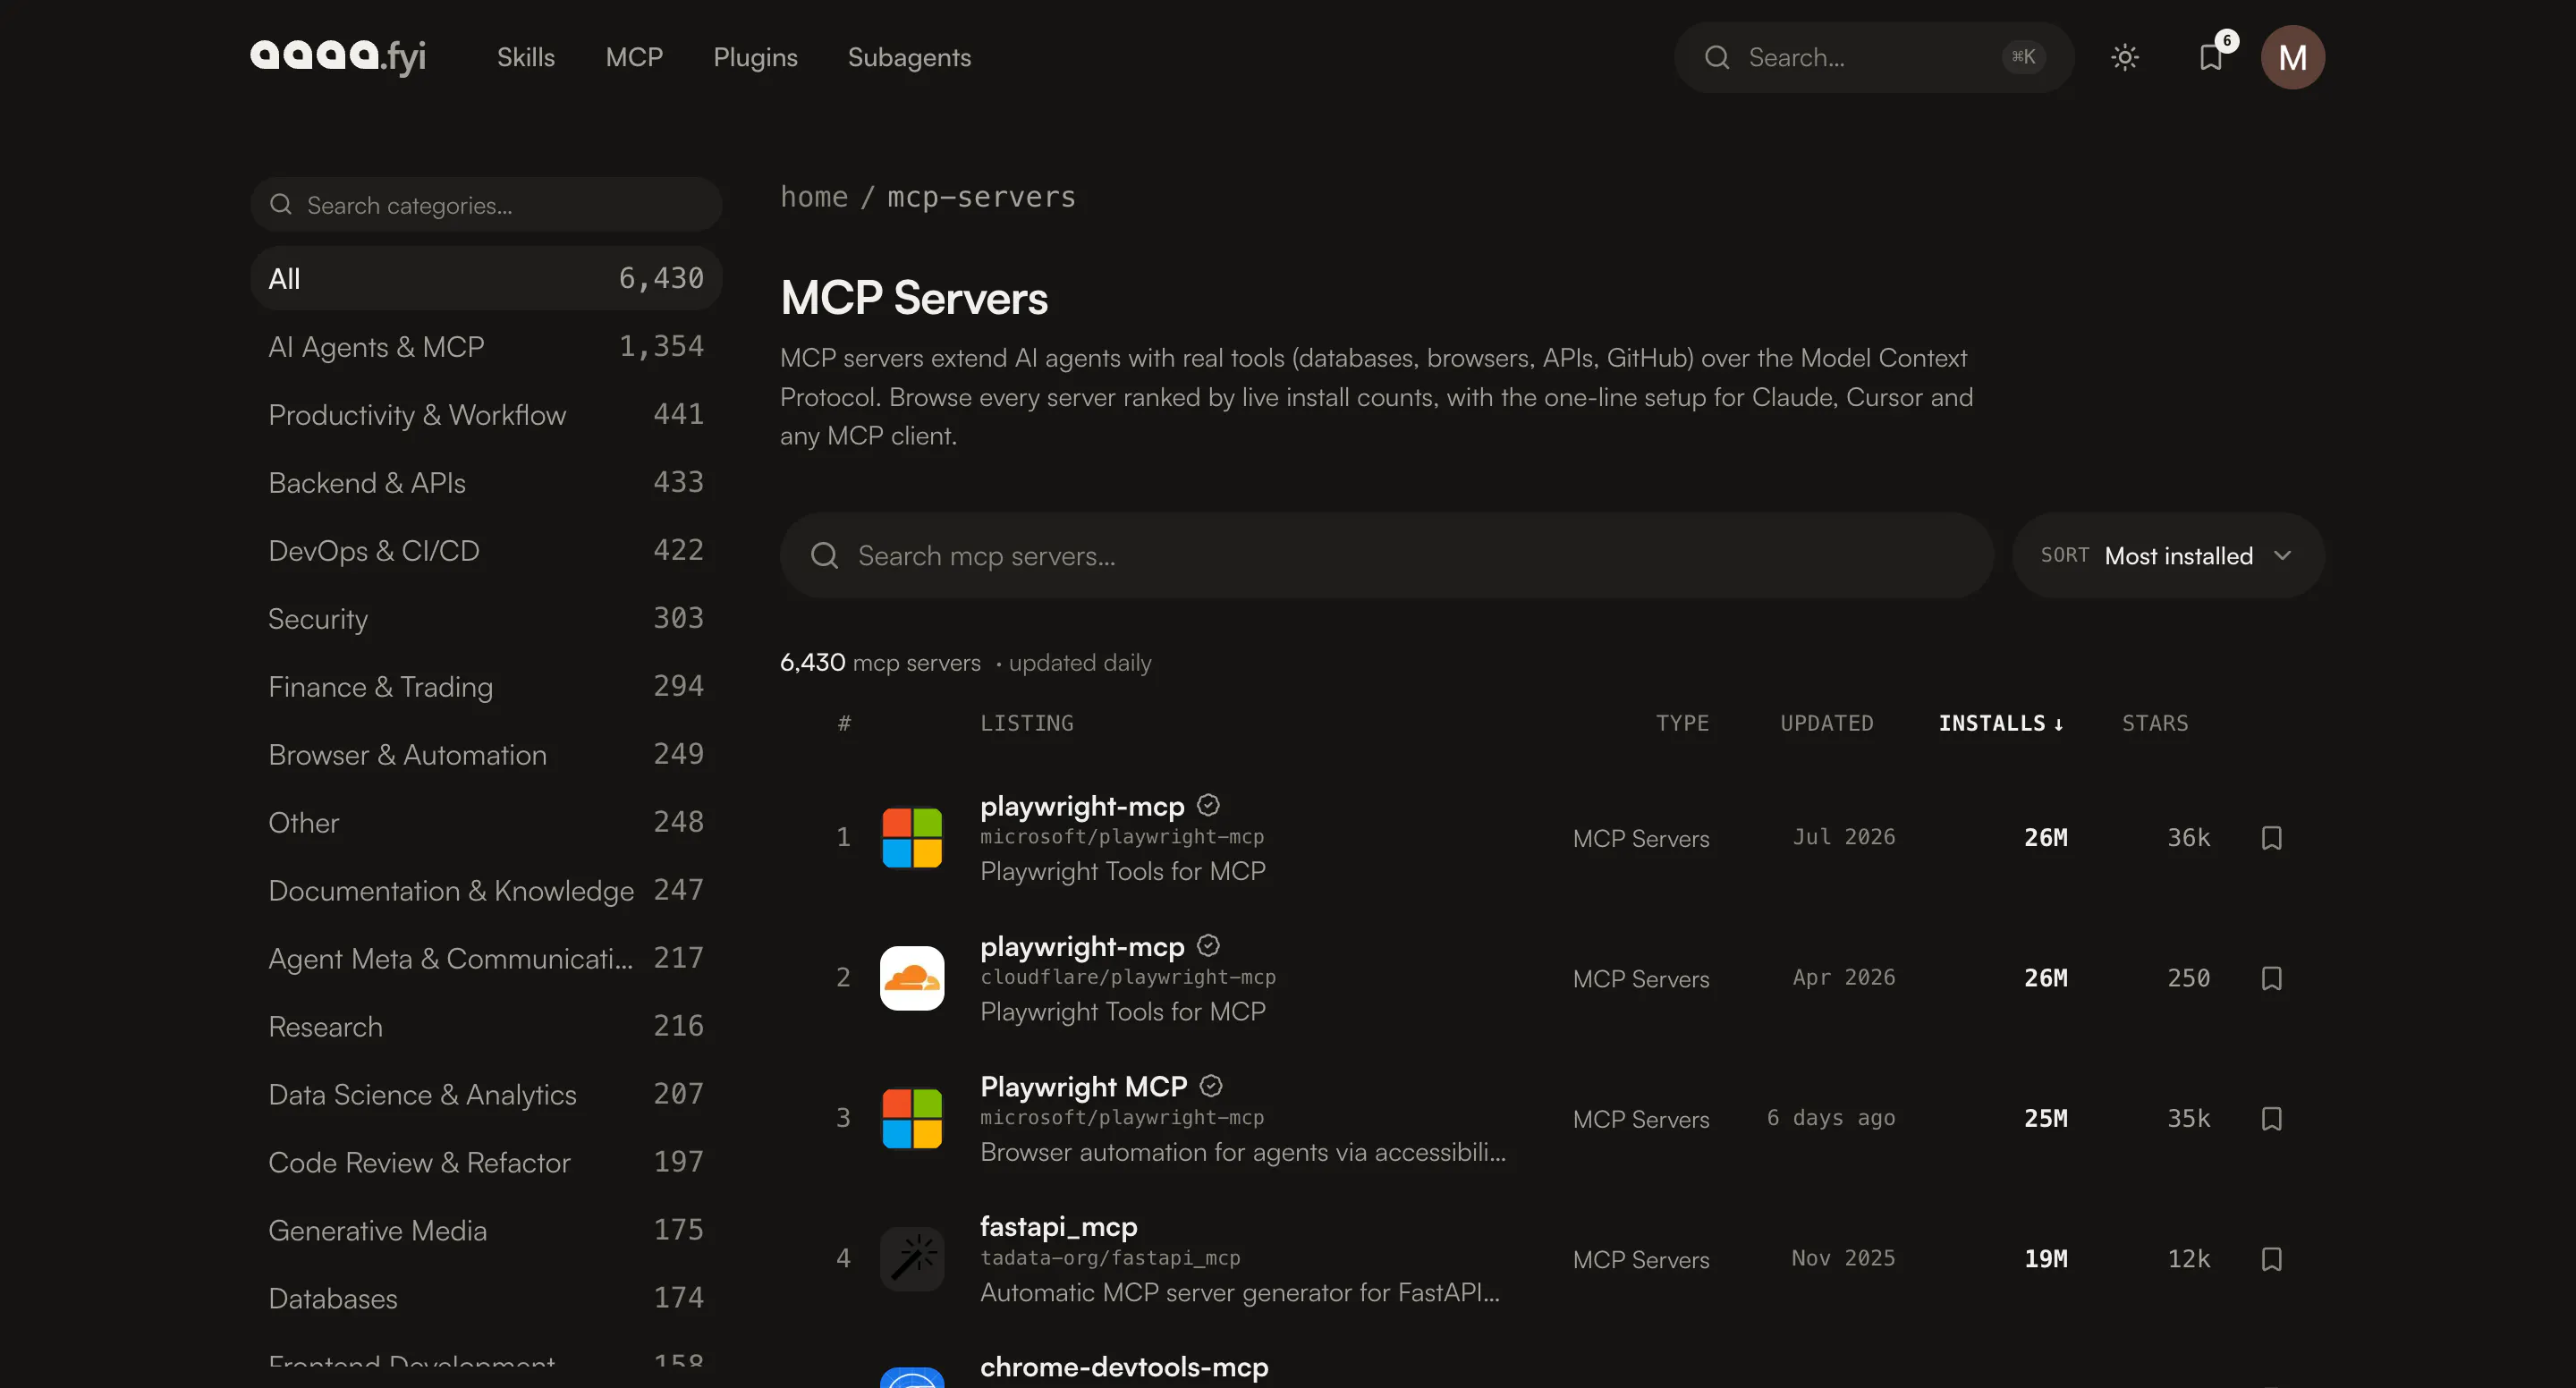Screen dimensions: 2576x1388
Task: Select Data Science & Analytics category
Action: click(x=486, y=1094)
